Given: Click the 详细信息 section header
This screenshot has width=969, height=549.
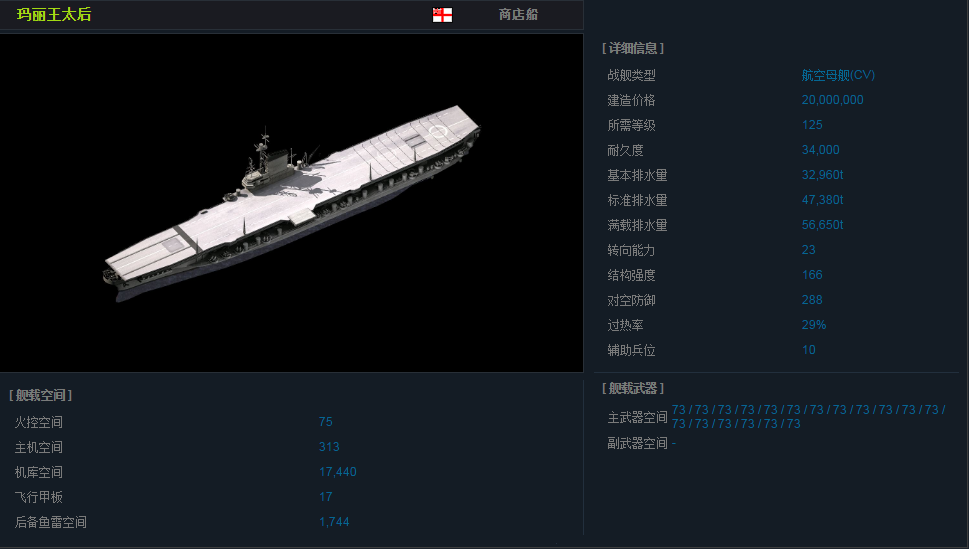Looking at the screenshot, I should point(633,48).
